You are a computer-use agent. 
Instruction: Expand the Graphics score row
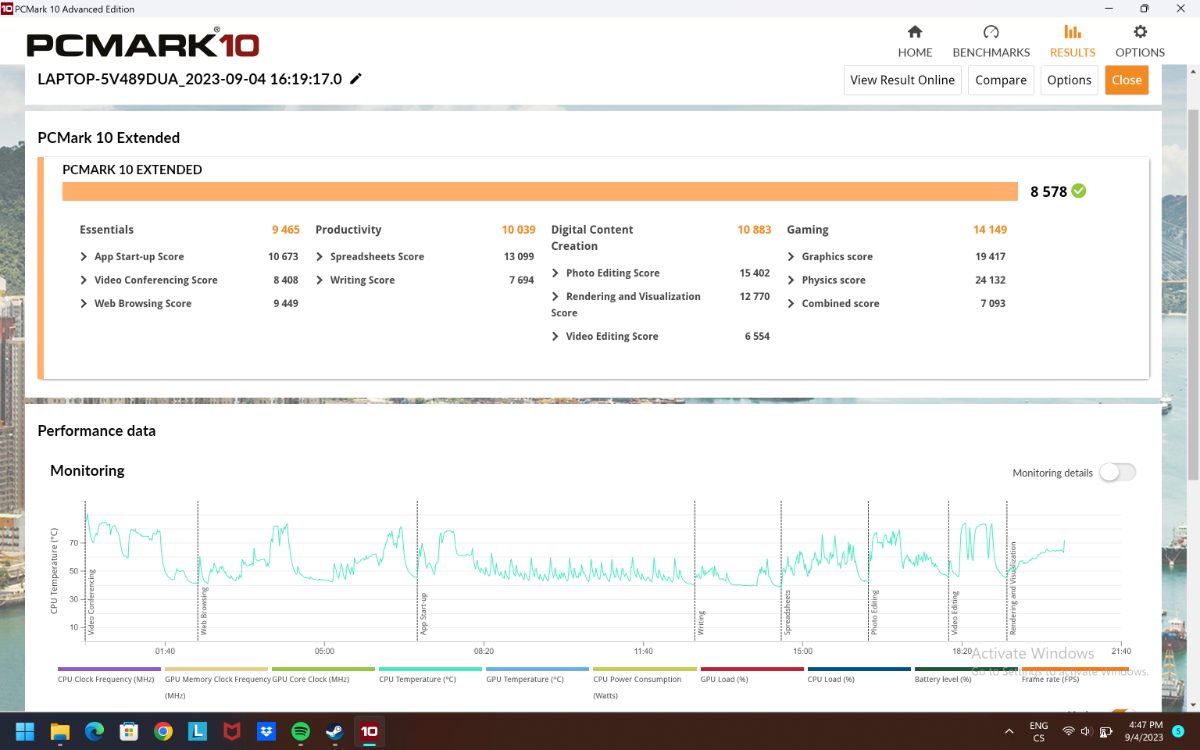792,257
